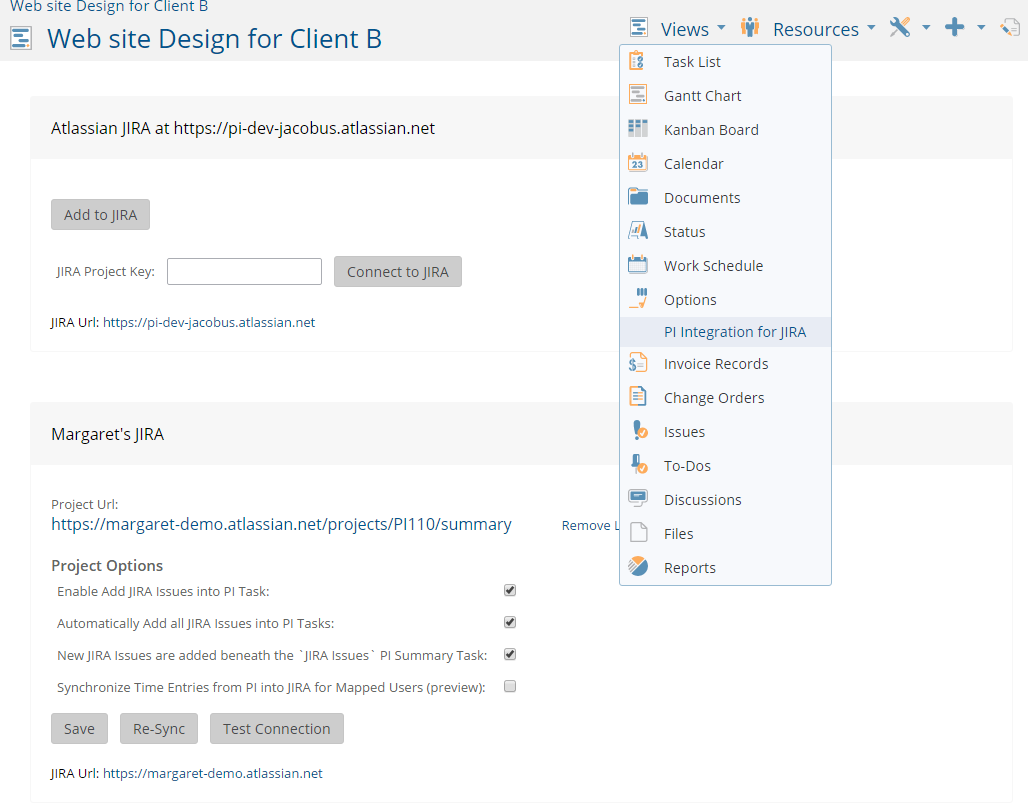Screen dimensions: 1028x805
Task: Click the Status icon in the menu
Action: (637, 231)
